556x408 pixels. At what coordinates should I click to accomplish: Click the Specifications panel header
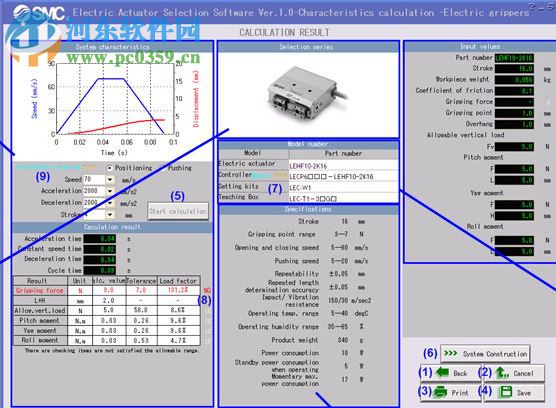click(x=308, y=209)
